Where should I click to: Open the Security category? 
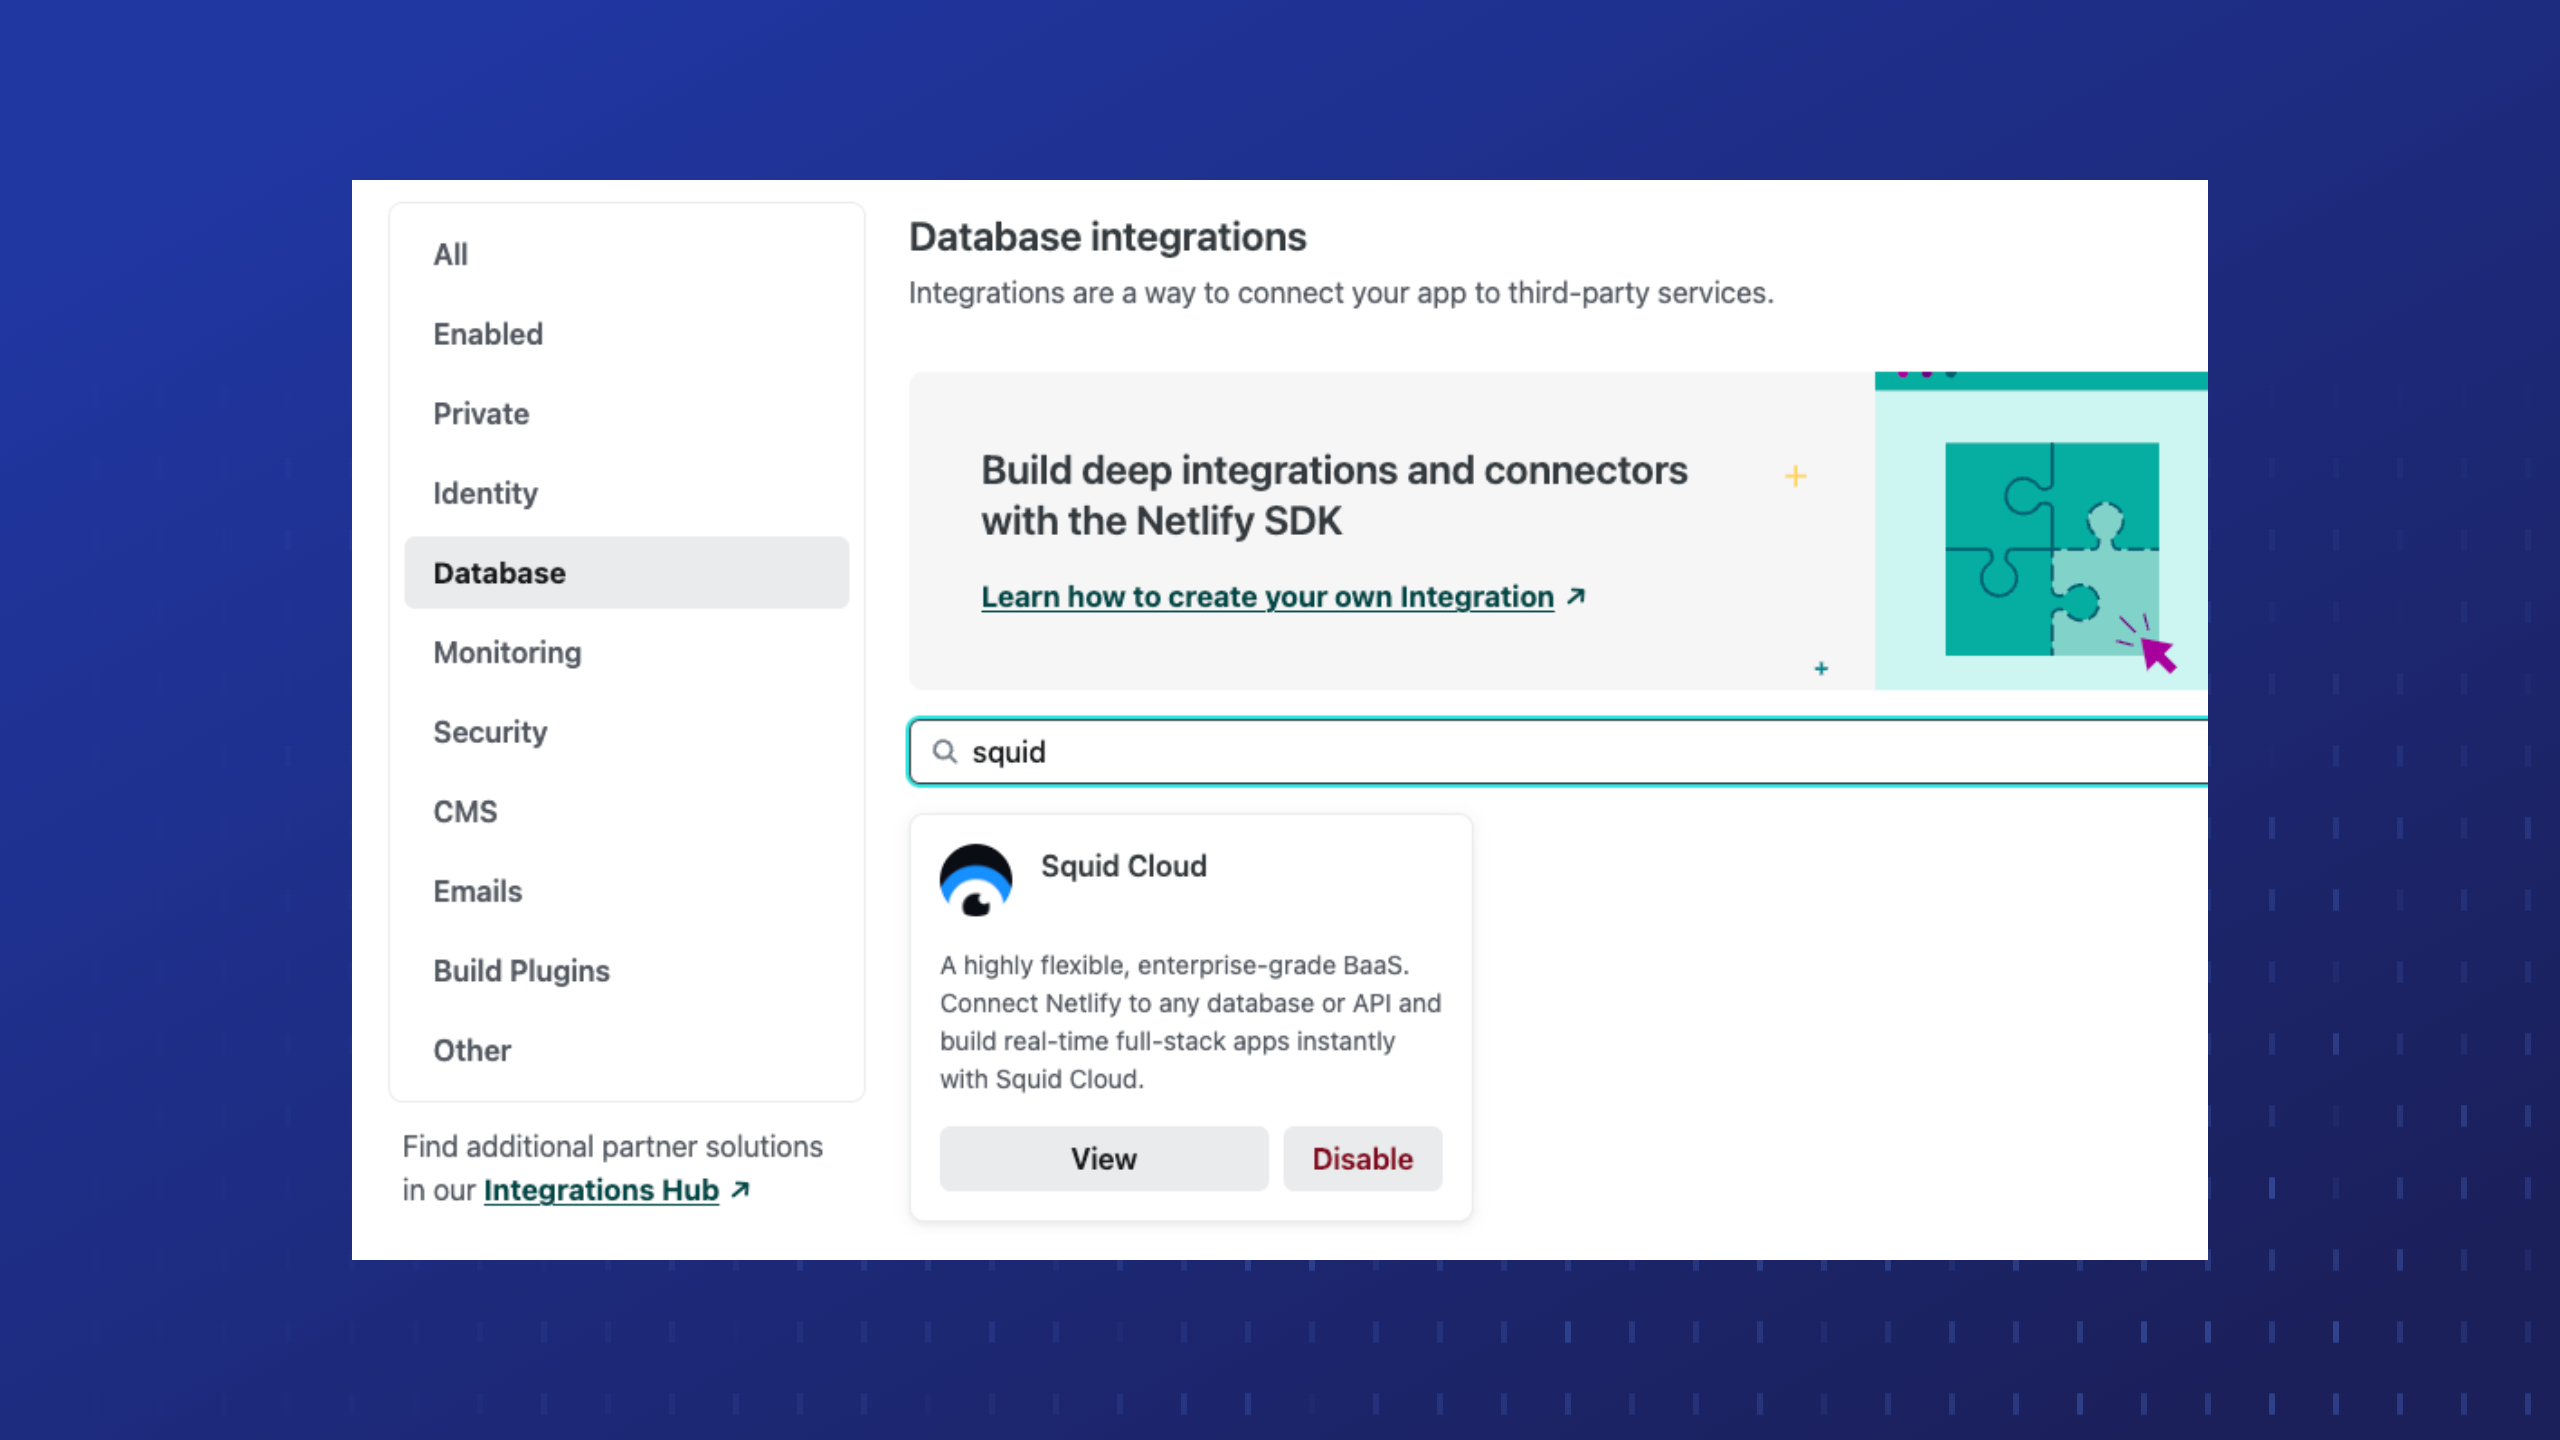[490, 732]
